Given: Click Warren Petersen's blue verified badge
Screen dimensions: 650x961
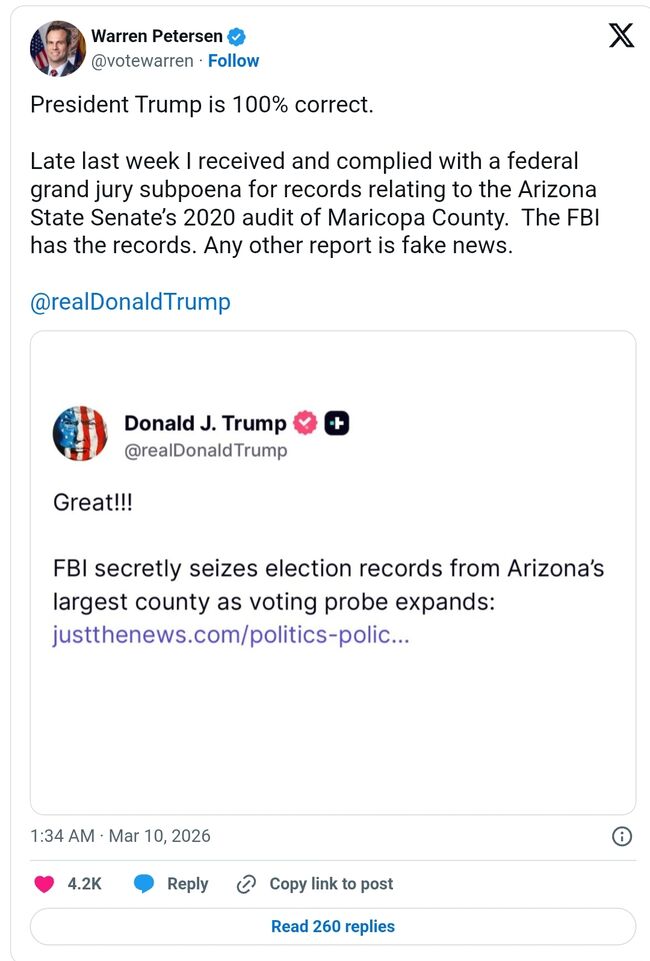Looking at the screenshot, I should point(237,37).
